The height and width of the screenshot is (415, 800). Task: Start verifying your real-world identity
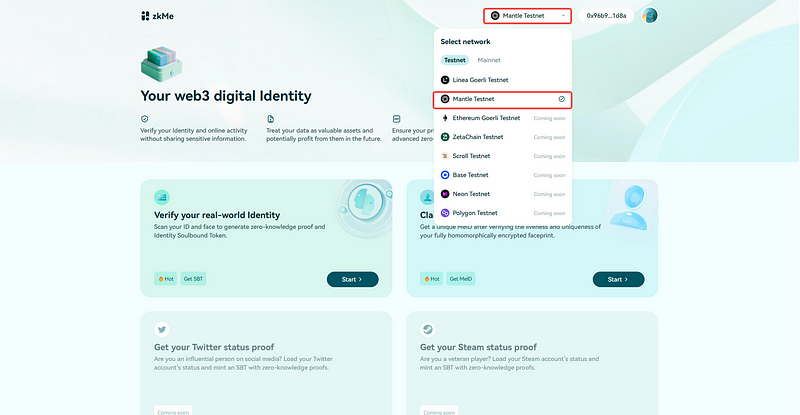pos(353,279)
